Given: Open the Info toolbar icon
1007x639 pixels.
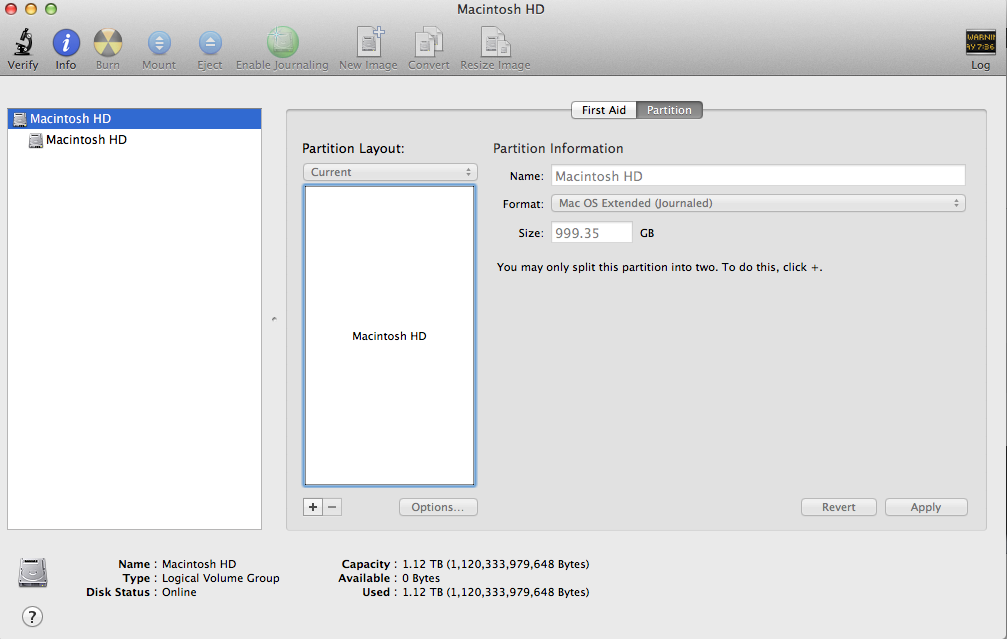Looking at the screenshot, I should pos(66,43).
